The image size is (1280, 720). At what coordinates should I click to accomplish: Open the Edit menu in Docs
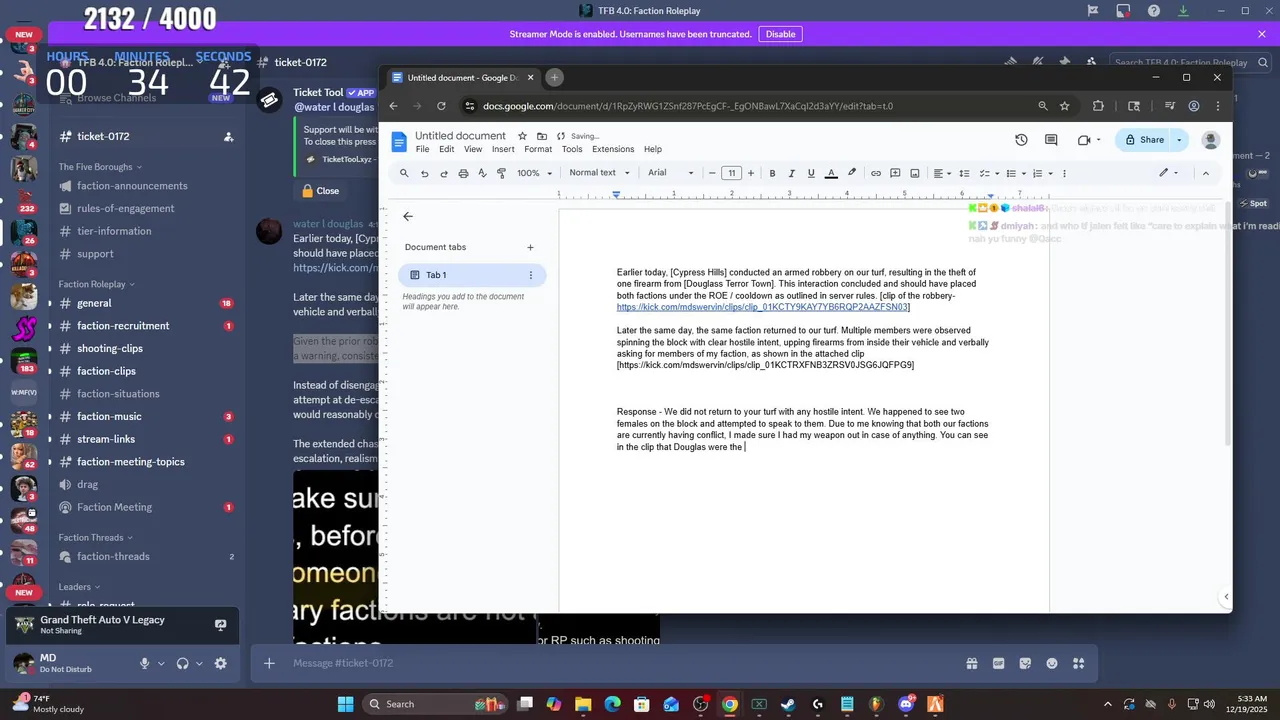click(x=446, y=149)
